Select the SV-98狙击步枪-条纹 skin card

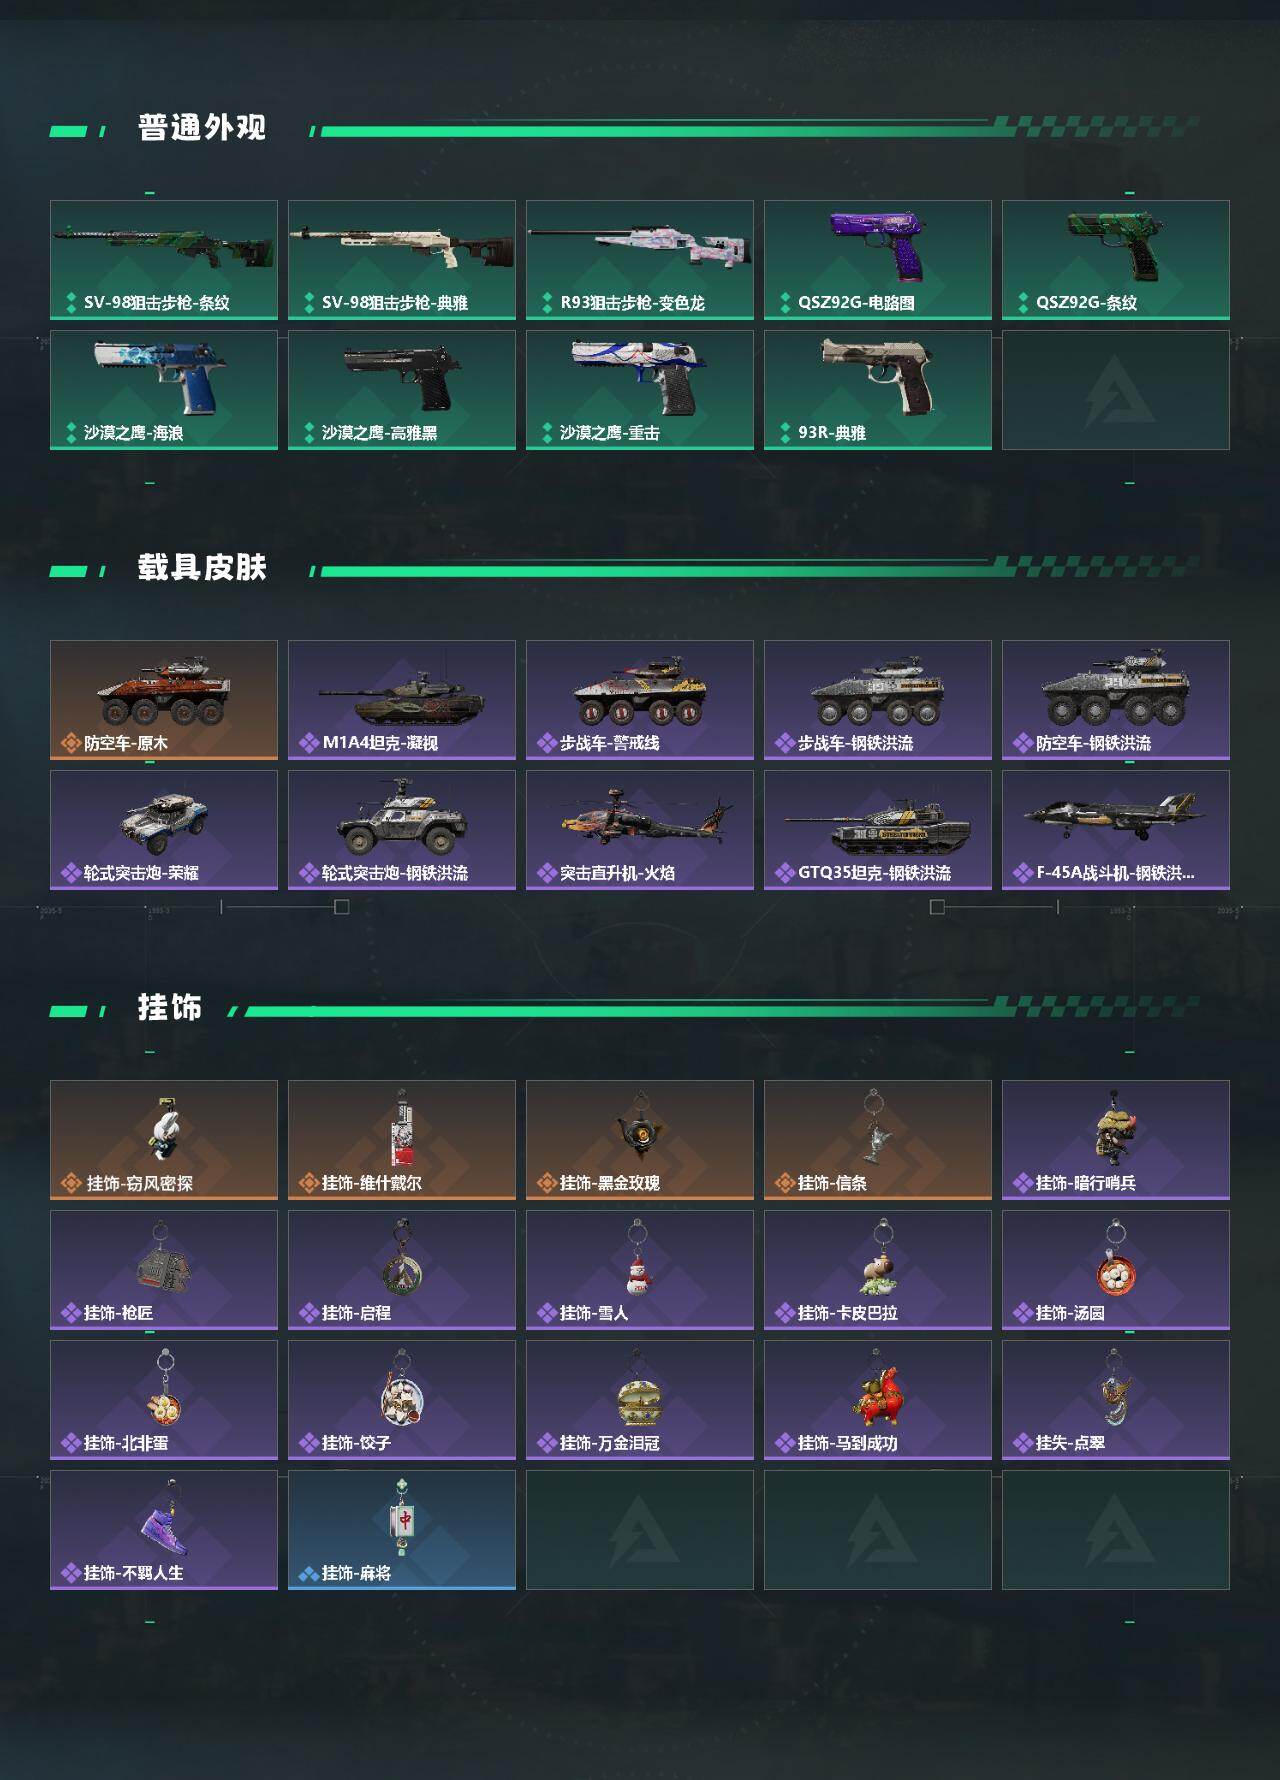pos(164,260)
